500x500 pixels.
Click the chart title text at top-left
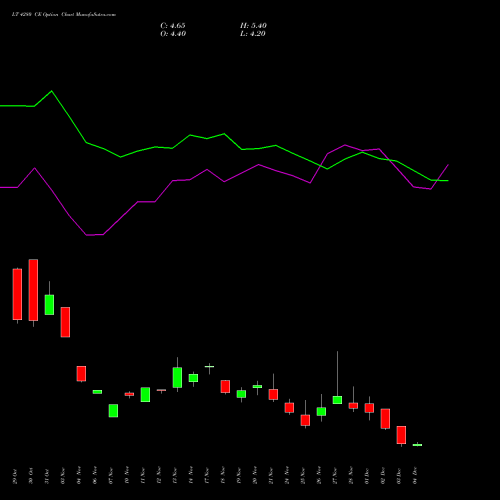click(64, 15)
